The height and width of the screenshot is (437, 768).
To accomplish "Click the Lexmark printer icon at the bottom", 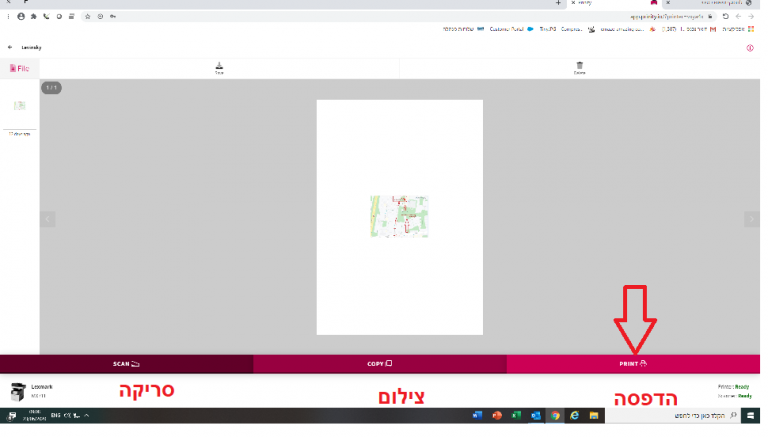I will click(18, 392).
